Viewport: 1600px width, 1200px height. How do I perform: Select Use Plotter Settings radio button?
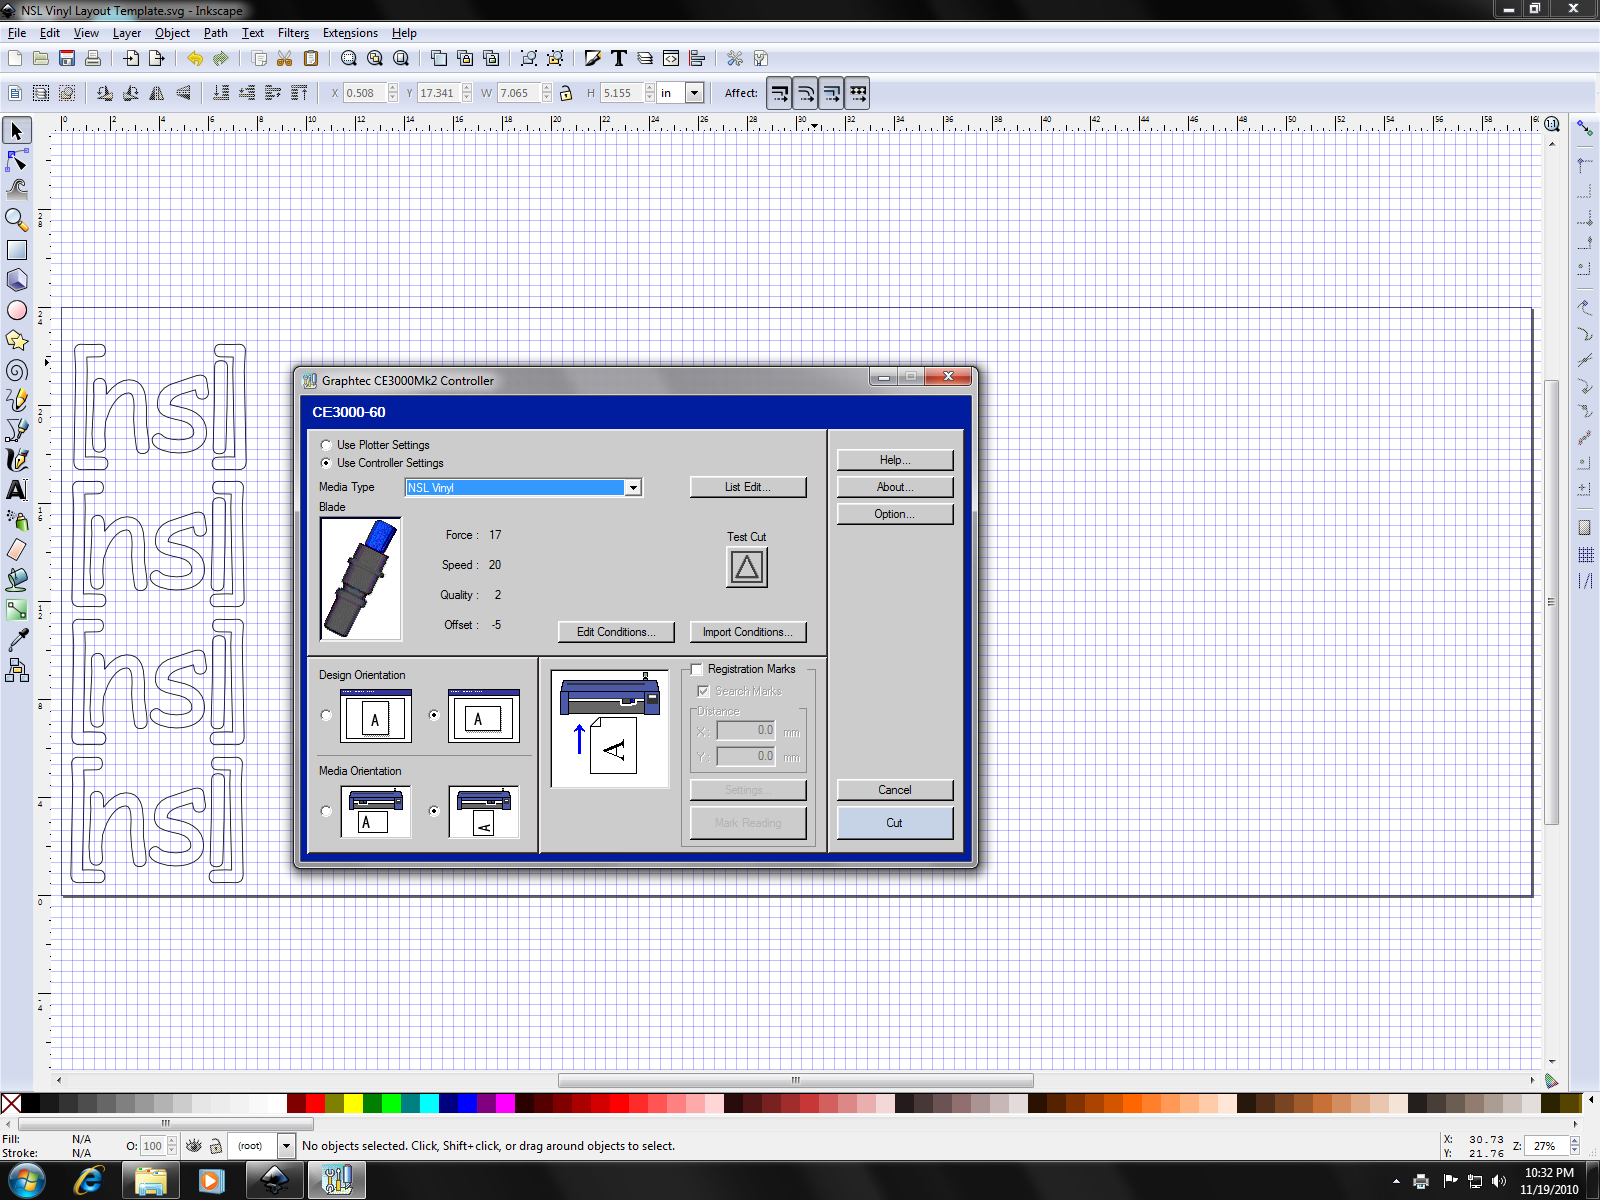coord(326,445)
